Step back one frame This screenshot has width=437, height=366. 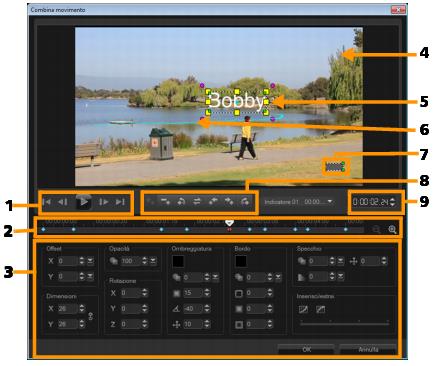pyautogui.click(x=63, y=202)
